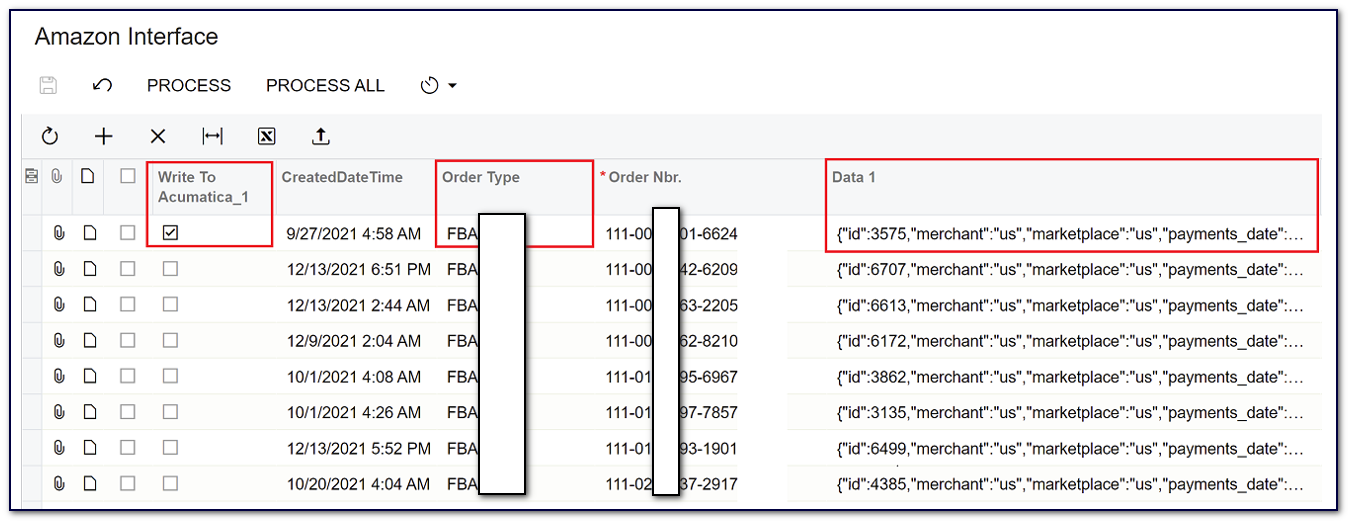1348x521 pixels.
Task: Open attachments for the 10/1/2021 4:26 AM row
Action: (58, 412)
